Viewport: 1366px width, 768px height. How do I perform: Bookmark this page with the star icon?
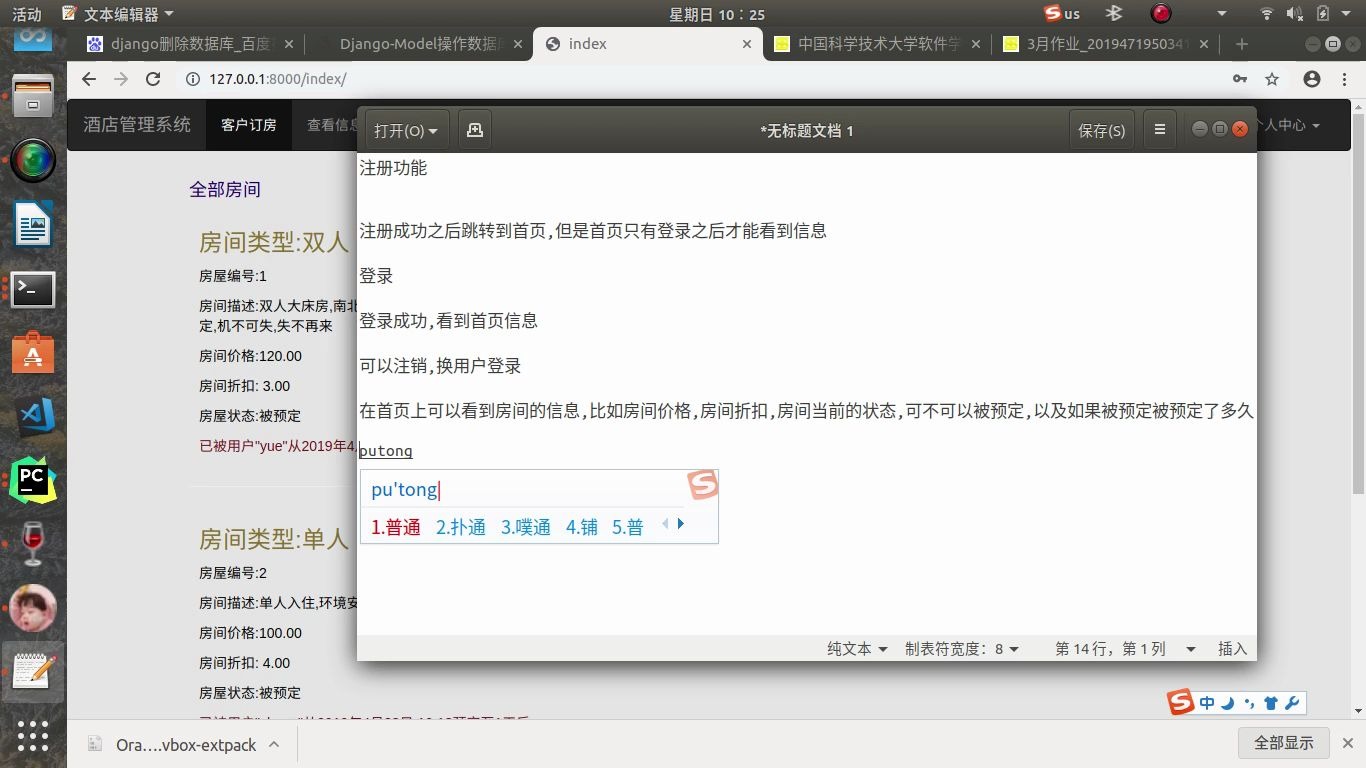(x=1272, y=79)
